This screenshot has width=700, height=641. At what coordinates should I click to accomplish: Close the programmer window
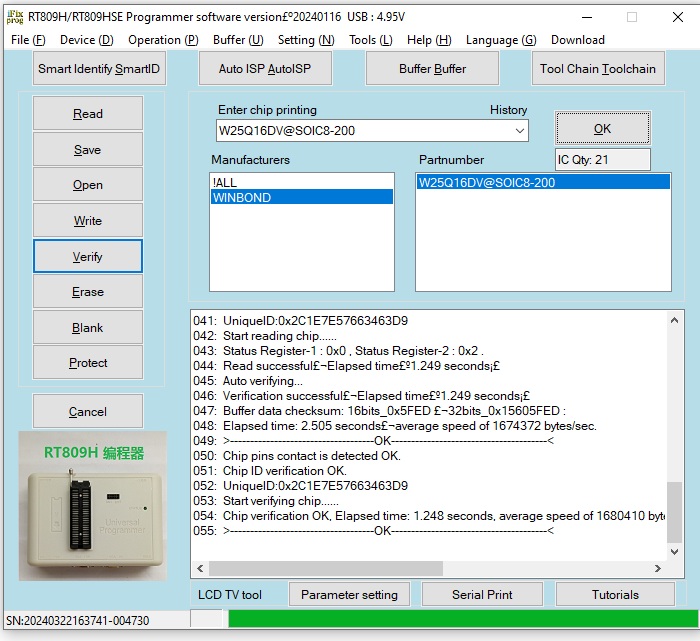click(678, 17)
